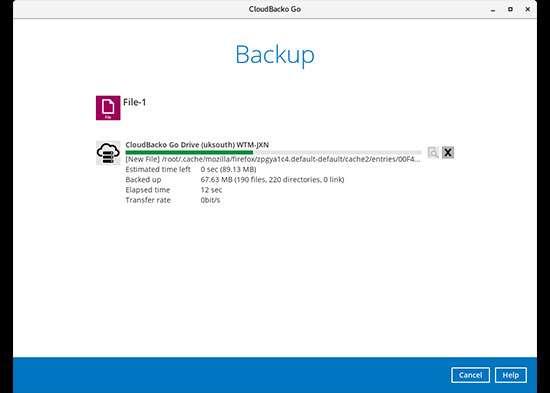Click the 67.63 MB backed up value
Viewport: 550px width, 393px height.
click(x=272, y=180)
